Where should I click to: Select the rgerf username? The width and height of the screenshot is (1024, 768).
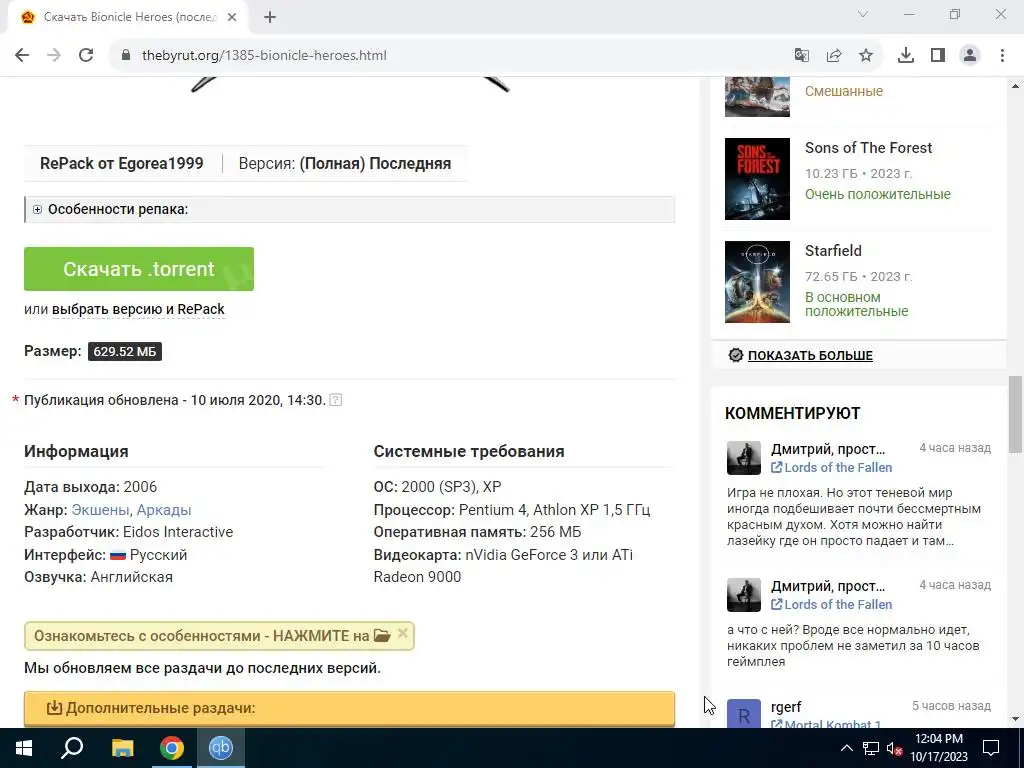coord(786,707)
